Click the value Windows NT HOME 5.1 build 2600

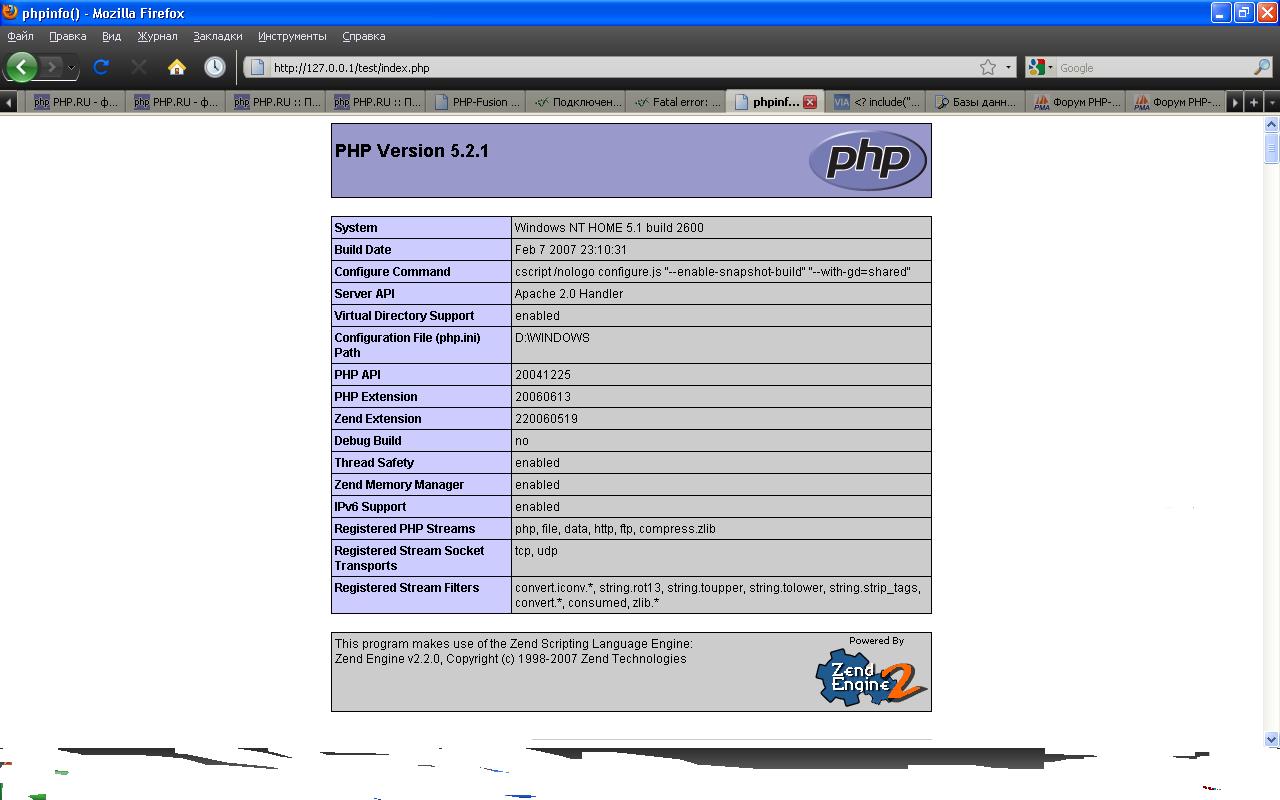click(609, 228)
